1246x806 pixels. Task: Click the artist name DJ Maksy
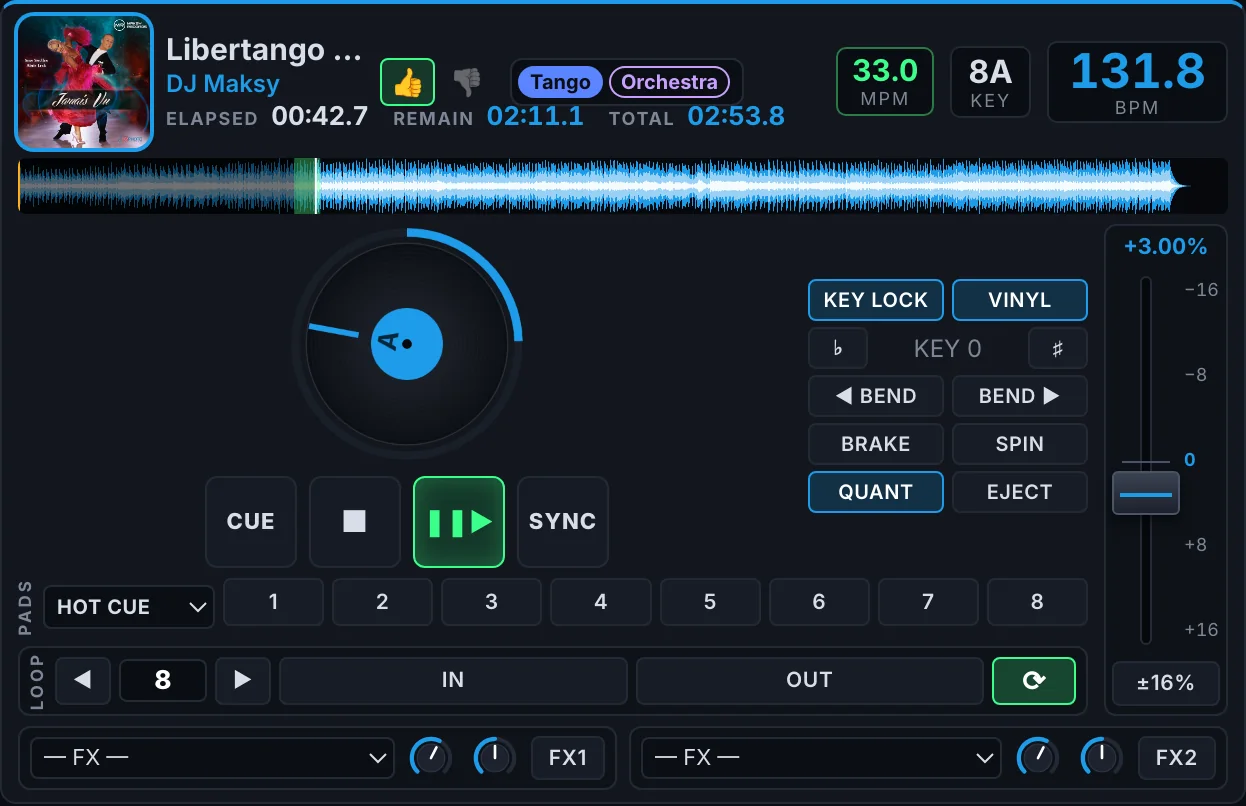(222, 84)
